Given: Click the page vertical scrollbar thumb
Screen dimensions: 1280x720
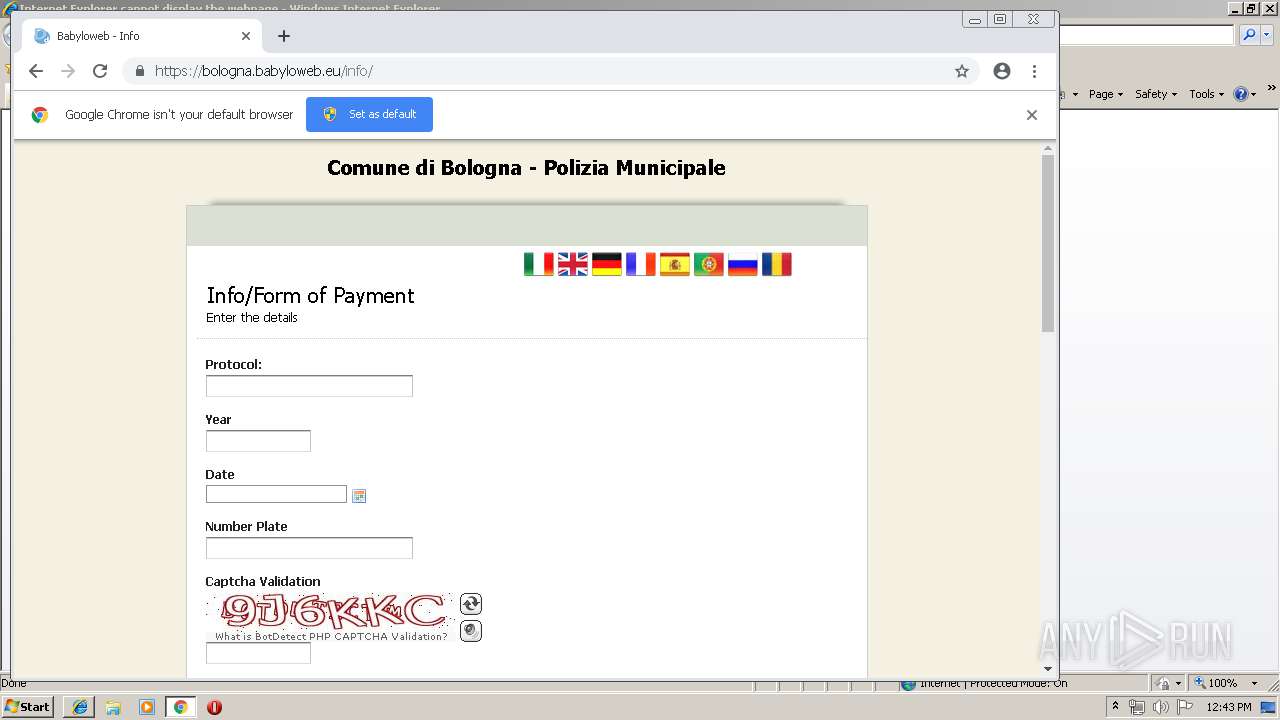Looking at the screenshot, I should (x=1048, y=243).
